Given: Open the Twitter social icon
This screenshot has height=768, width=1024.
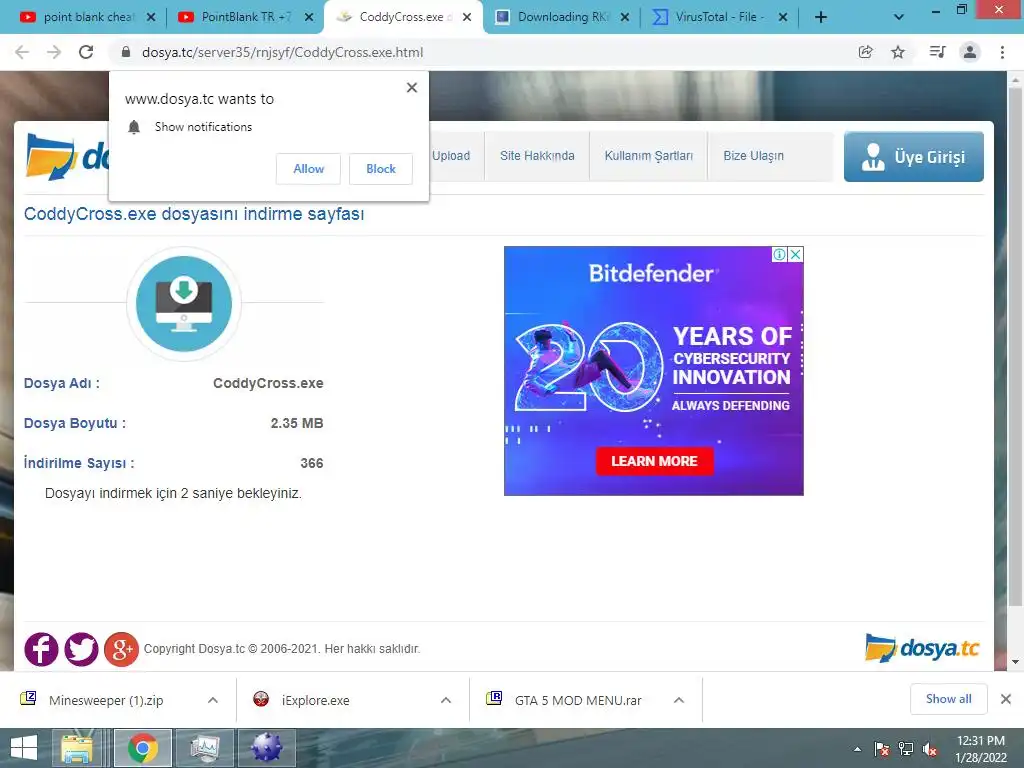Looking at the screenshot, I should tap(81, 649).
